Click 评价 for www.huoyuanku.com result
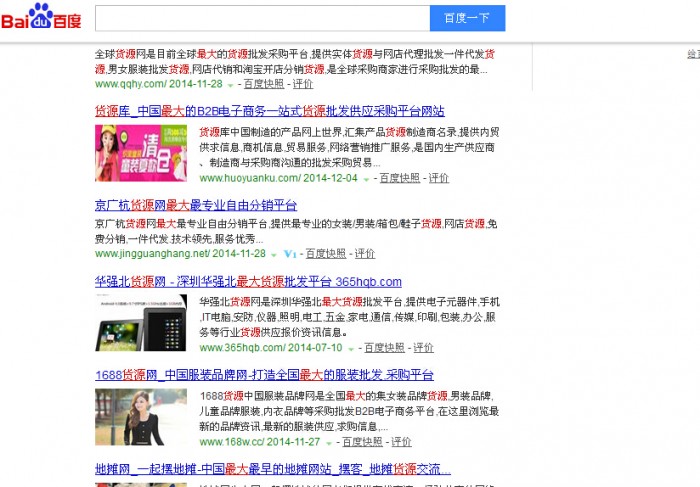 (439, 178)
